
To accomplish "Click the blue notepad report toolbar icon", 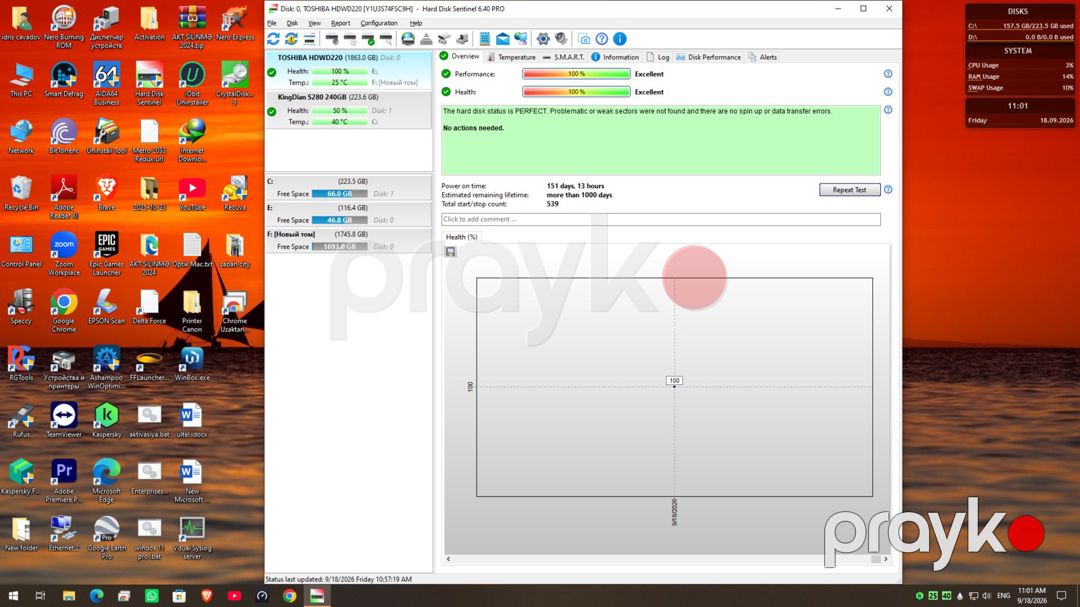I will [x=485, y=39].
